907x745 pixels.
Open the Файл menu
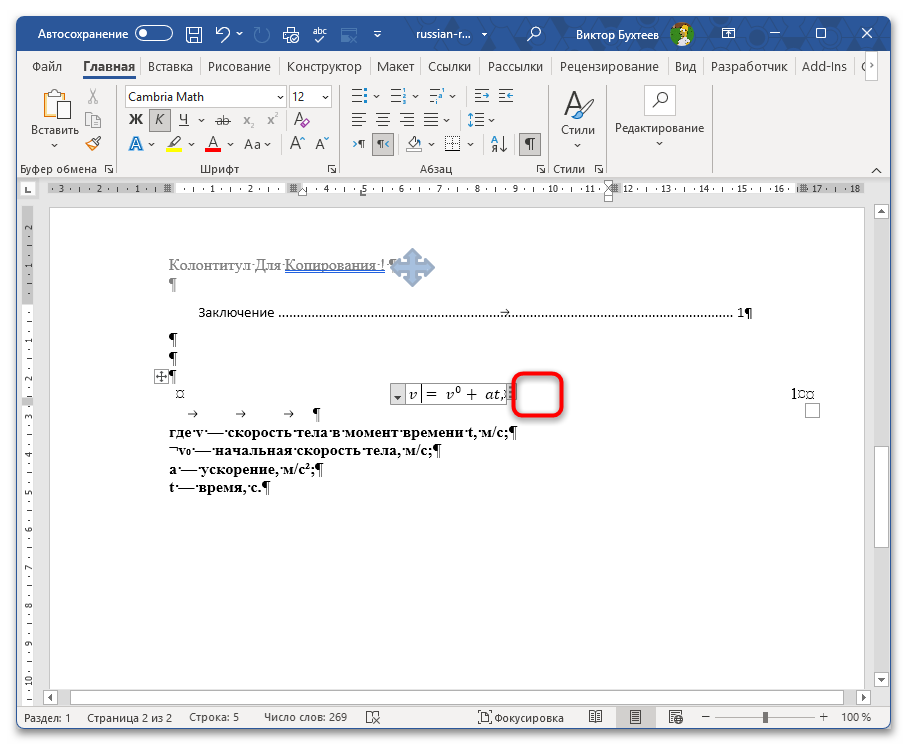tap(47, 67)
